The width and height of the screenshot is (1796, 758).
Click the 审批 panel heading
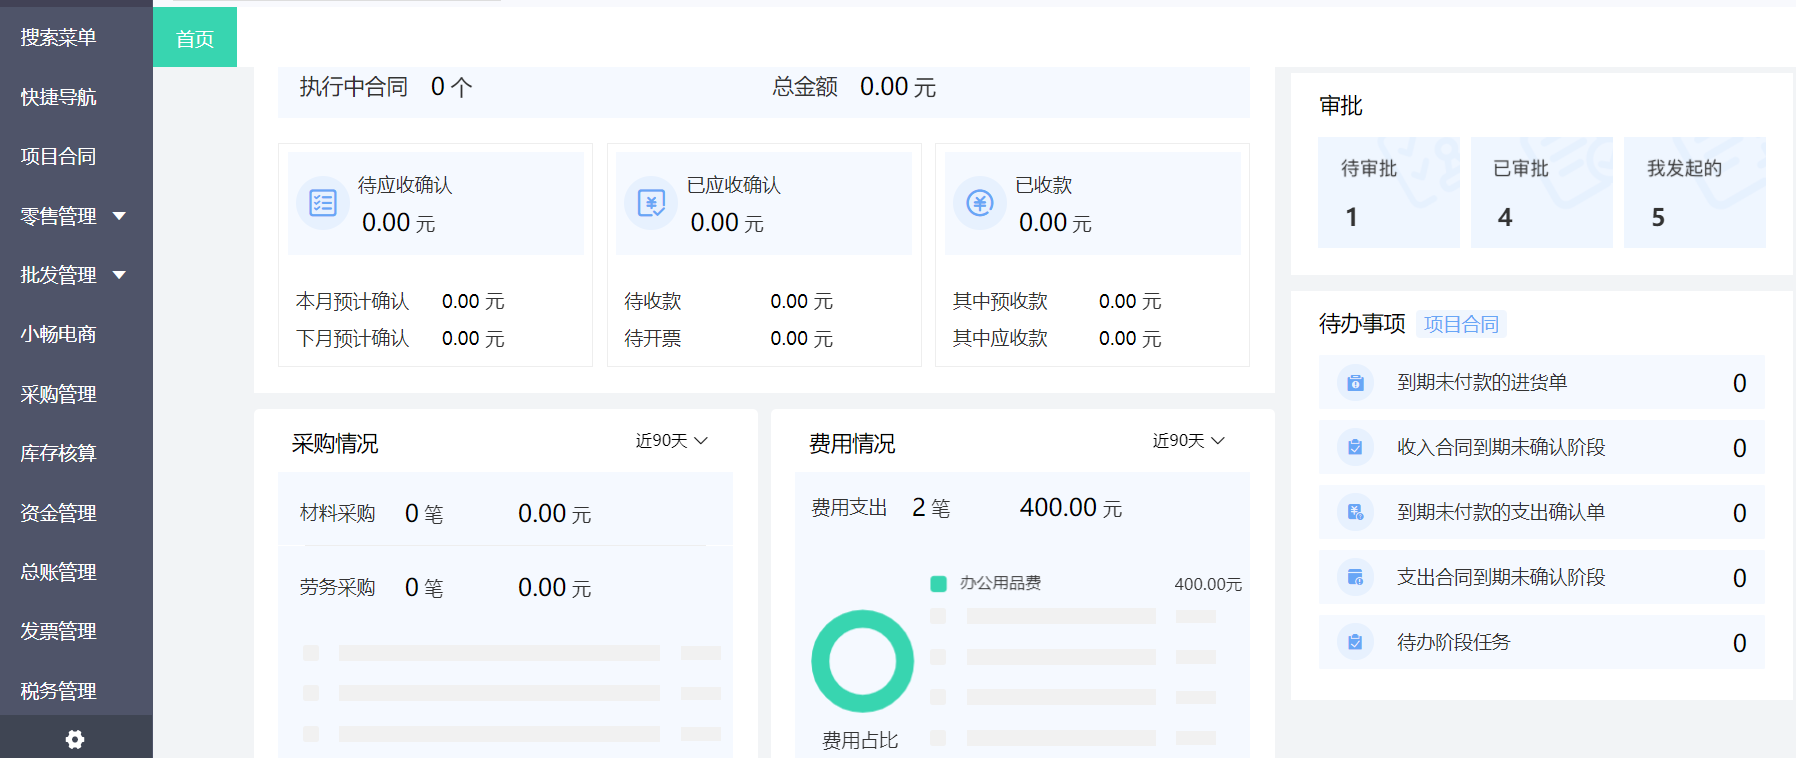click(x=1341, y=105)
